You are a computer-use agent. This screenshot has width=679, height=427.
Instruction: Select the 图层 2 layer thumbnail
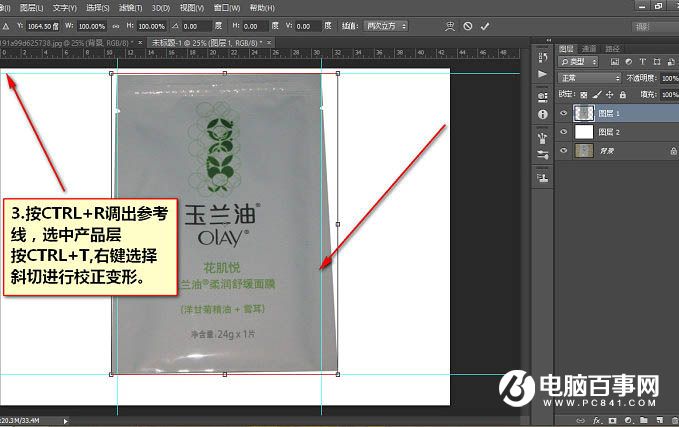584,132
